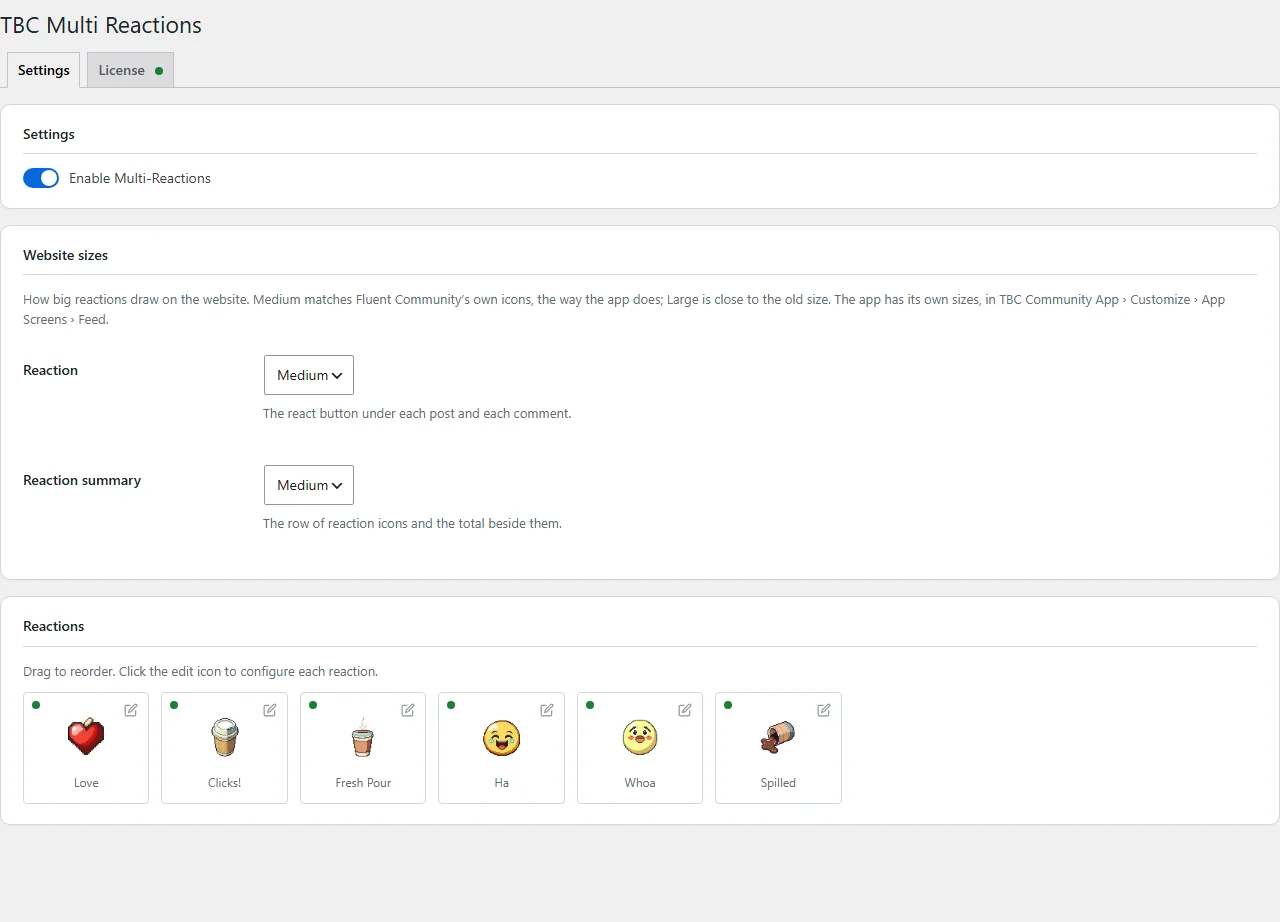Click the green status dot on Whoa card

[590, 705]
